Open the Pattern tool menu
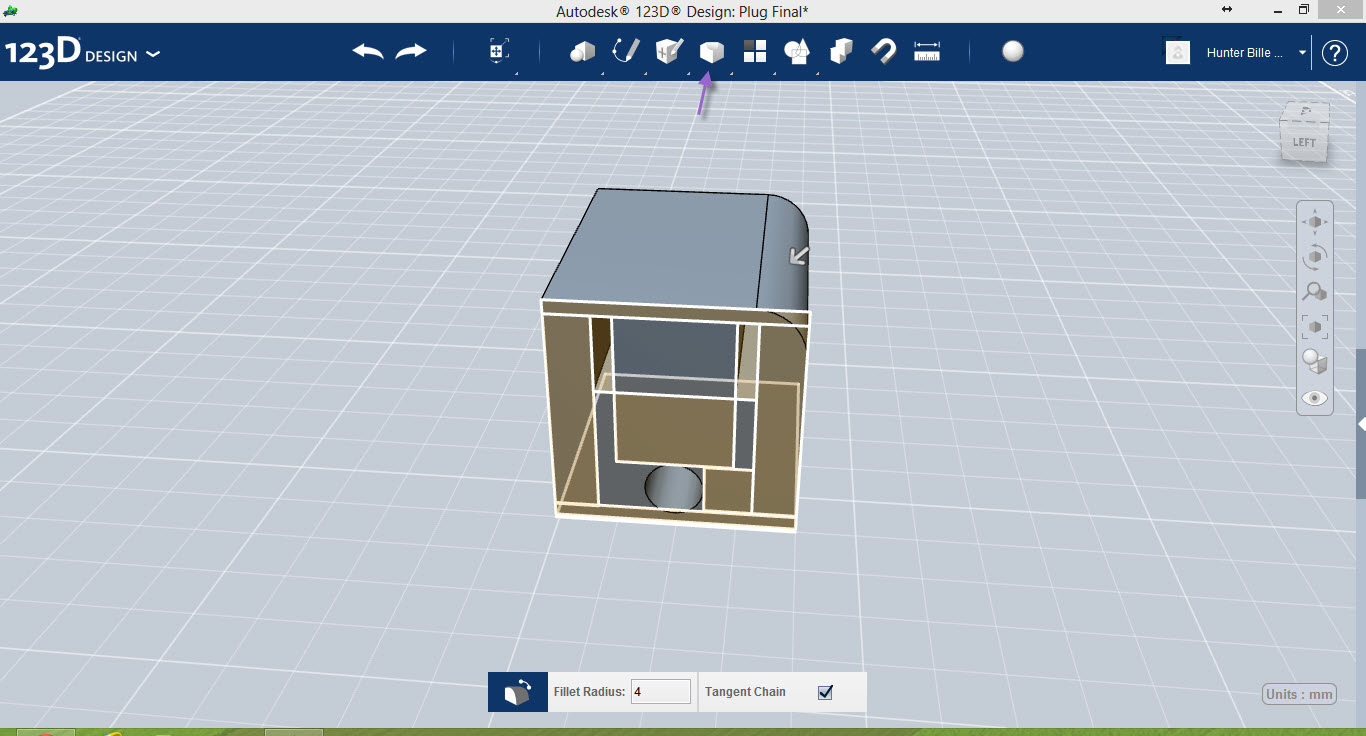Screen dimensions: 1366x736 tap(754, 52)
